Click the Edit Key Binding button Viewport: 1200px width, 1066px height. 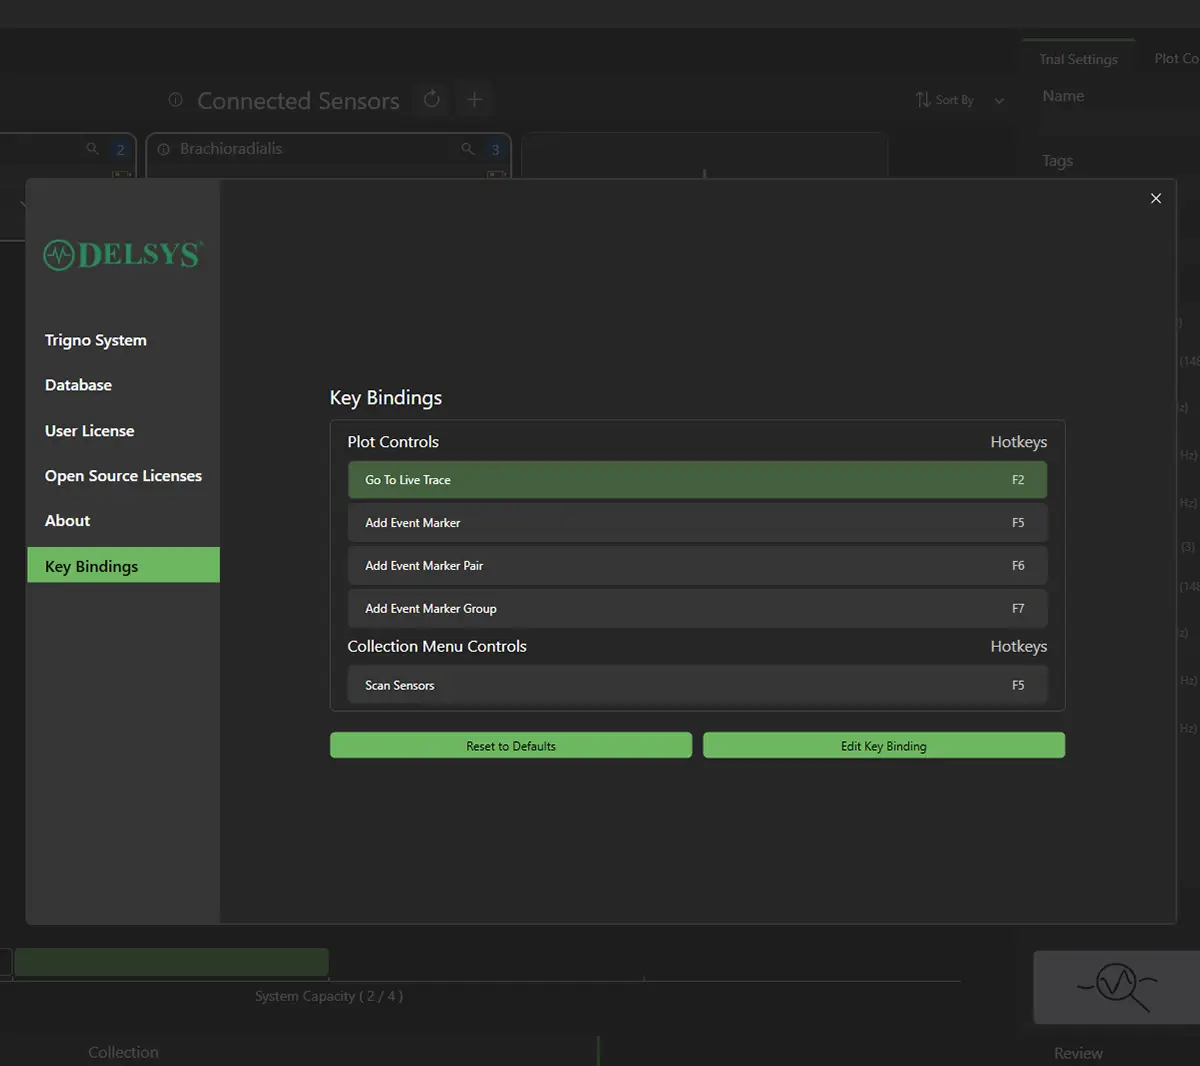[883, 746]
